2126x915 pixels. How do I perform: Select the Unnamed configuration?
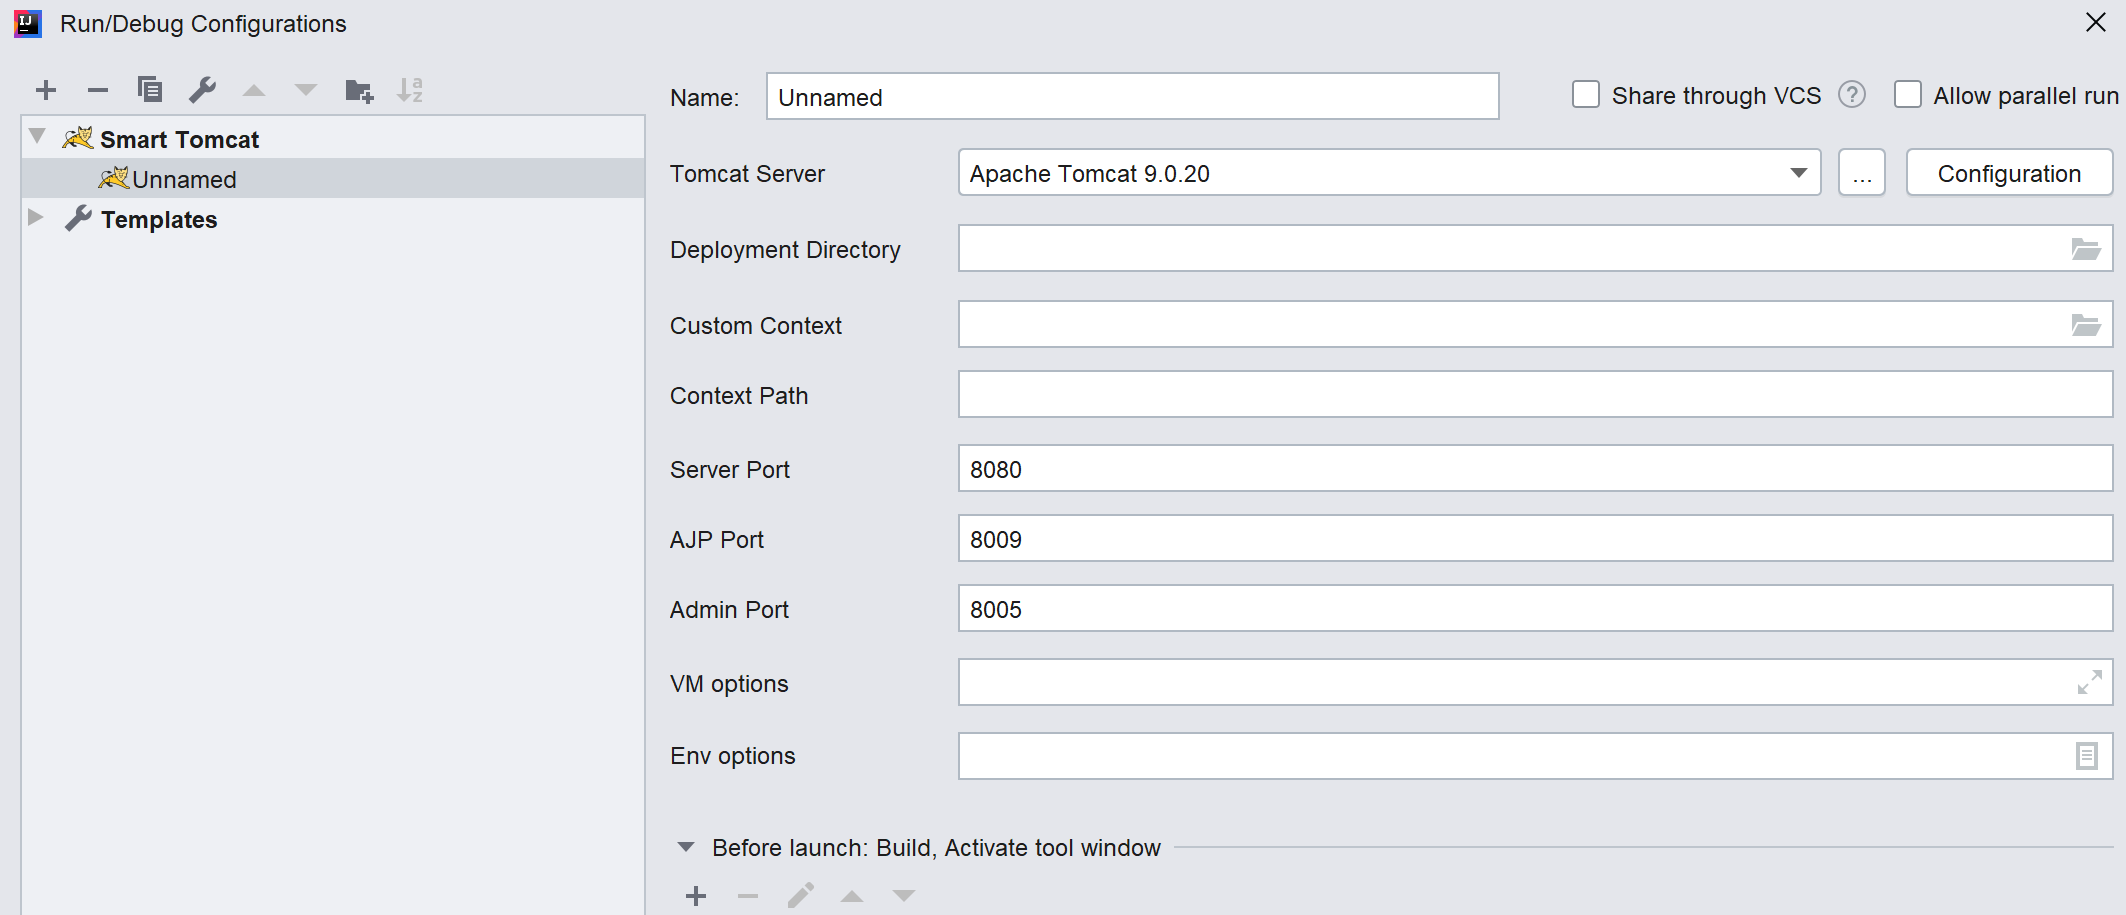[x=333, y=179]
